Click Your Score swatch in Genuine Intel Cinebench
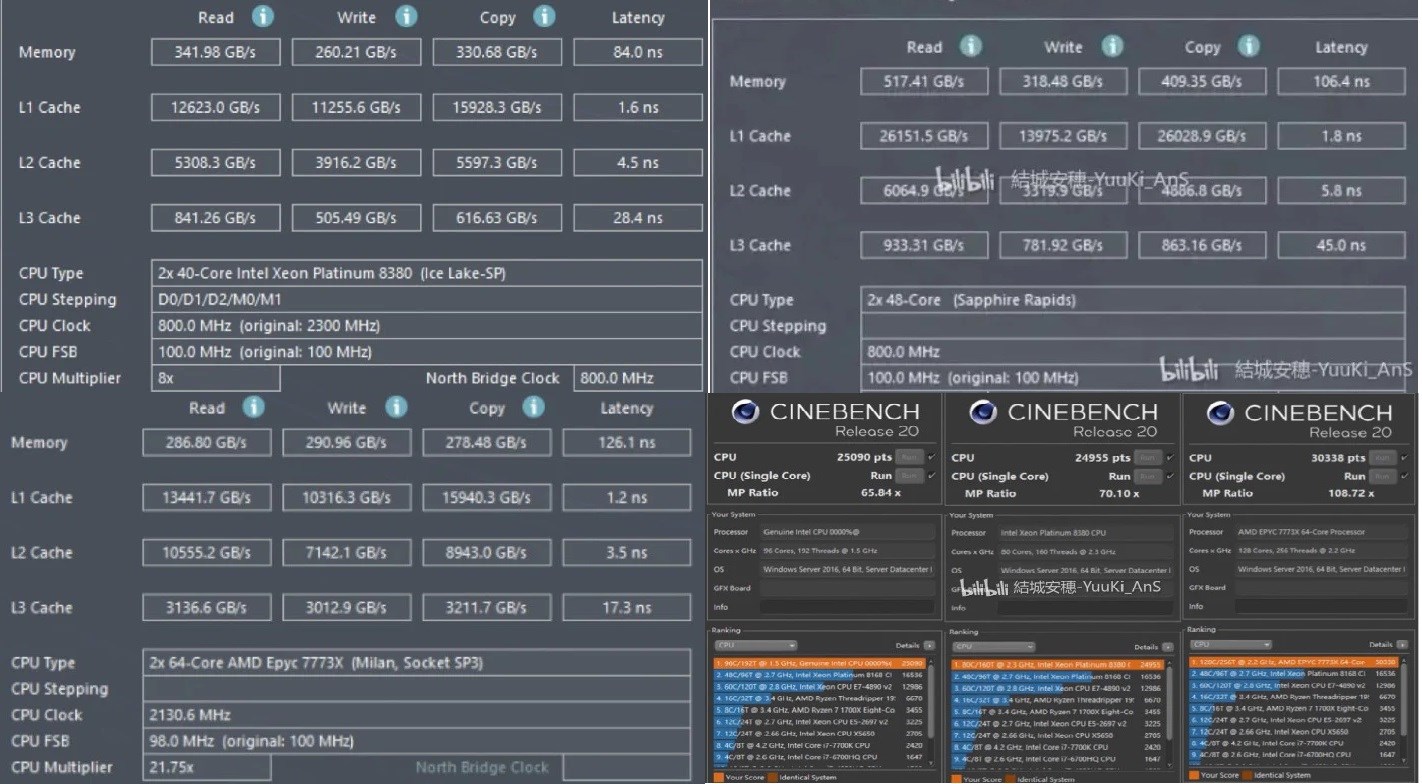 point(718,777)
